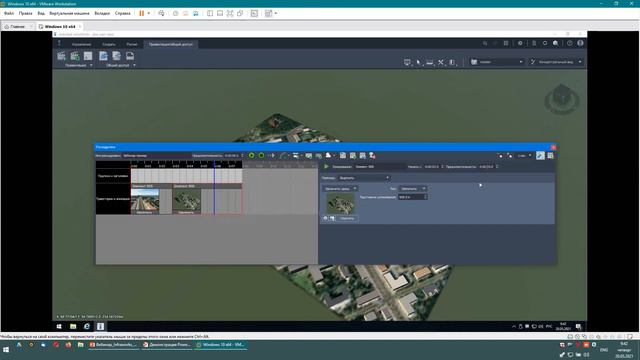
Task: Click the VMware console view icon
Action: click(x=254, y=13)
